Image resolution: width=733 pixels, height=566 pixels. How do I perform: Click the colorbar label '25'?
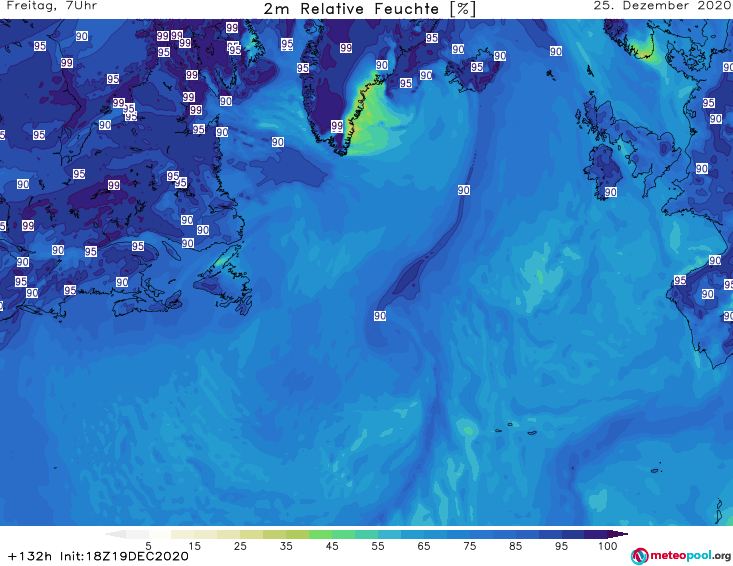click(x=240, y=546)
